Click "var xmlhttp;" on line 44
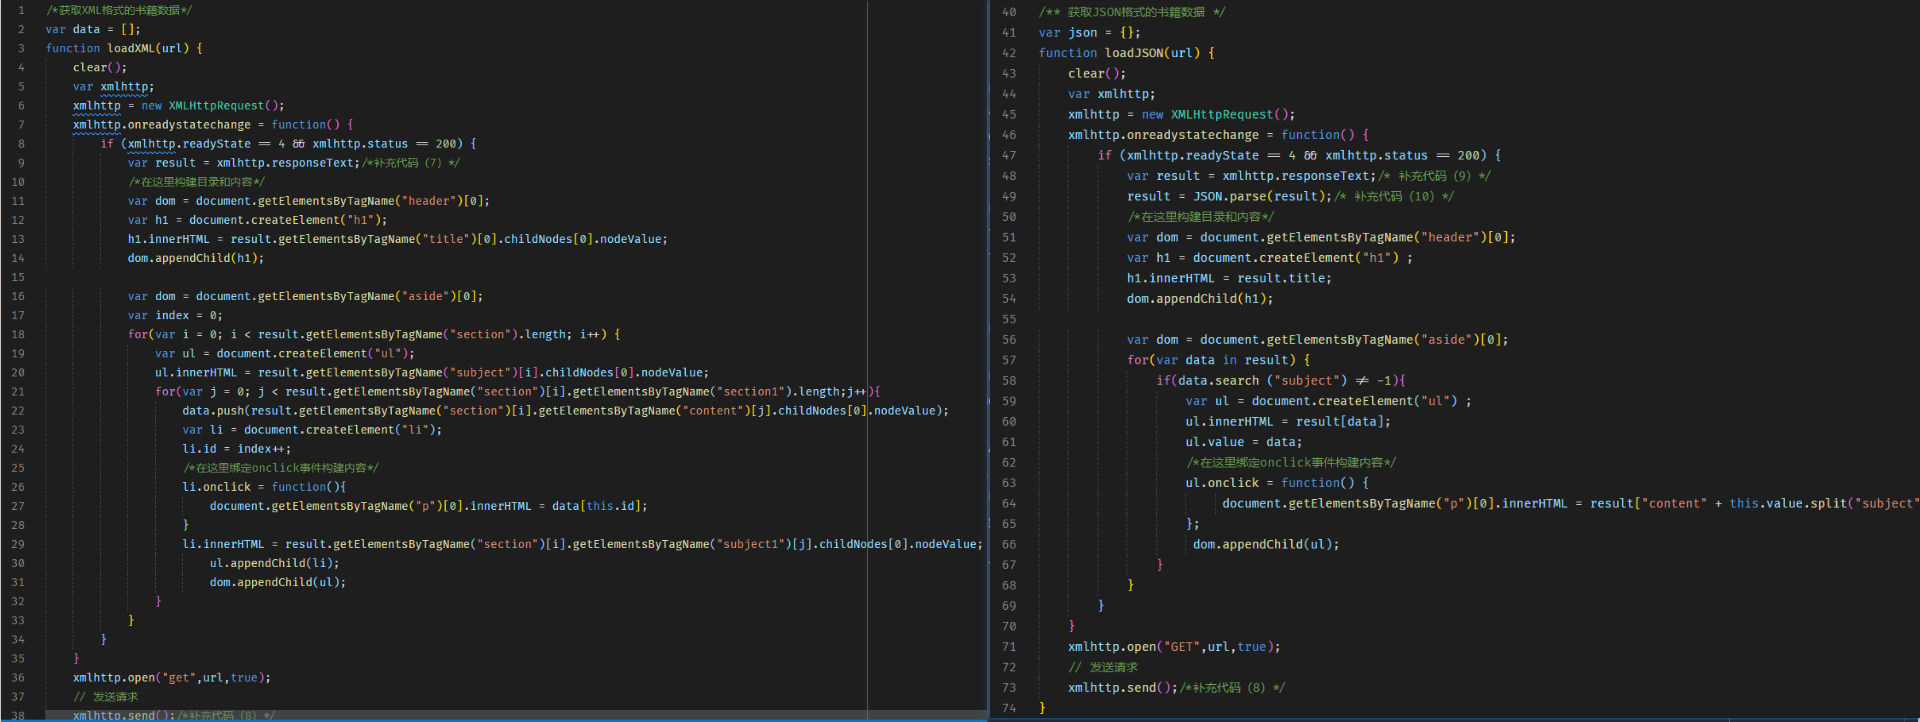This screenshot has height=722, width=1920. tap(1112, 93)
